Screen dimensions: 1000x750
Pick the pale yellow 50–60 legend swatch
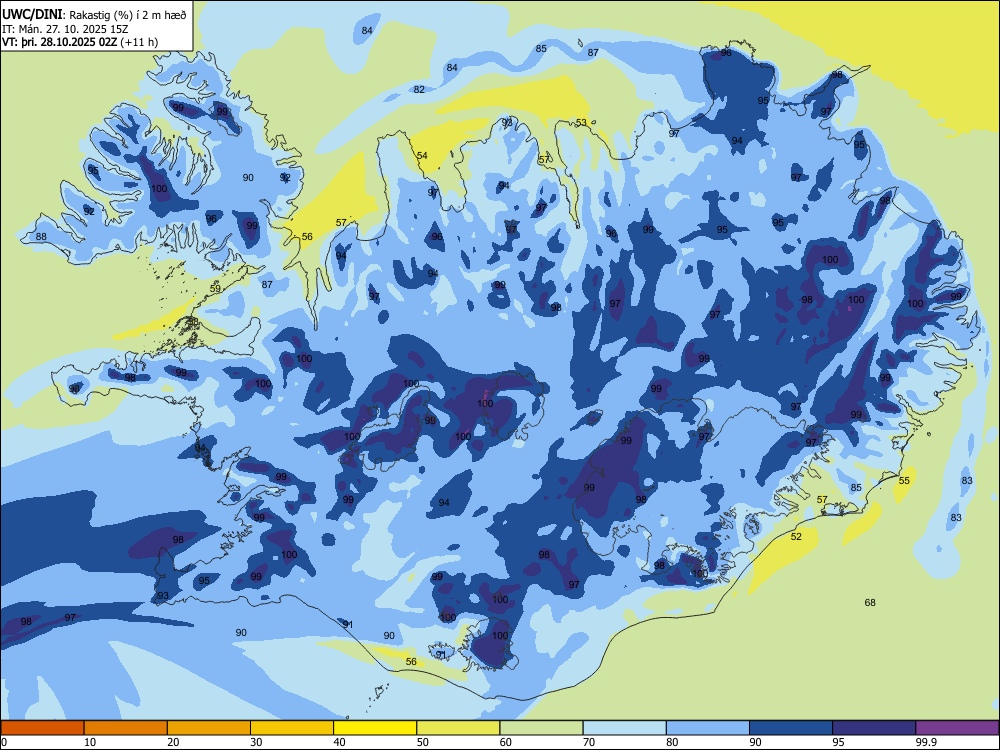(459, 728)
